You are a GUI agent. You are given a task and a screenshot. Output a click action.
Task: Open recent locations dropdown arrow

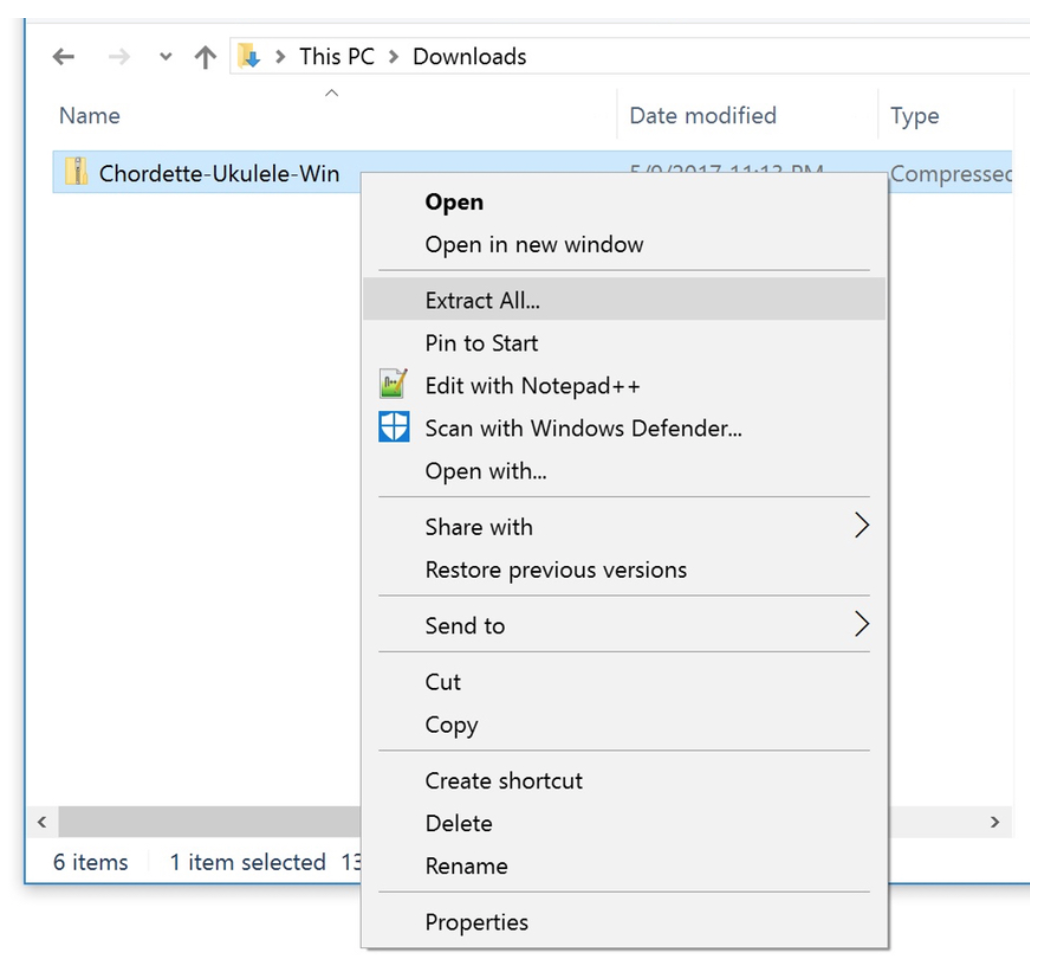pyautogui.click(x=166, y=57)
